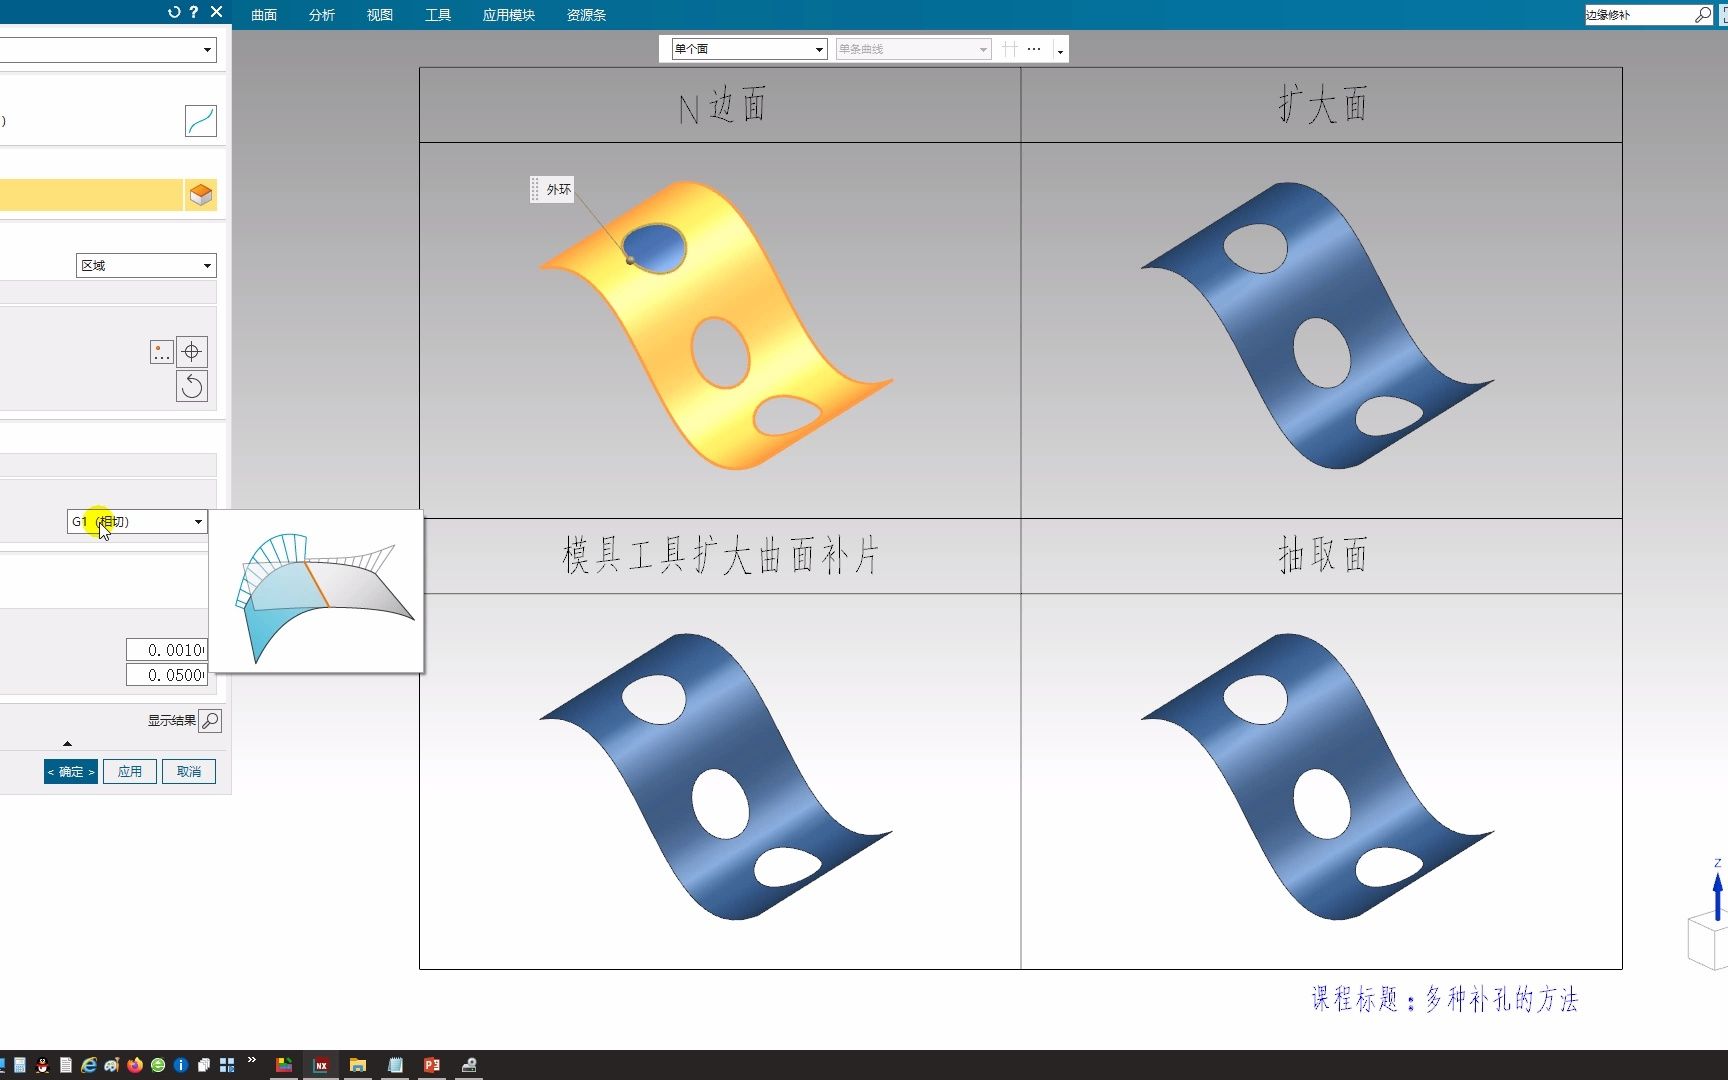Click the 取消 cancel button
The width and height of the screenshot is (1728, 1080).
pos(188,771)
